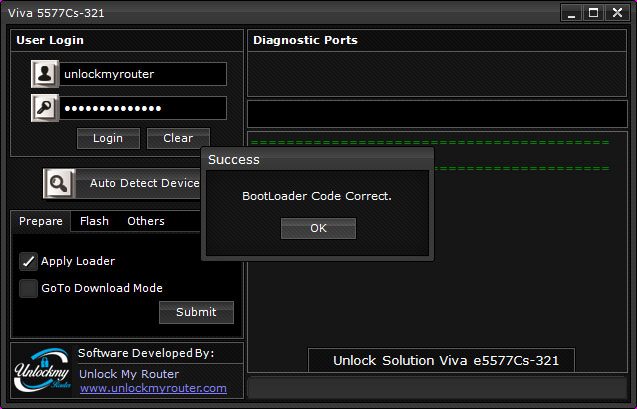Open the Others tab
The height and width of the screenshot is (409, 637).
(x=146, y=221)
